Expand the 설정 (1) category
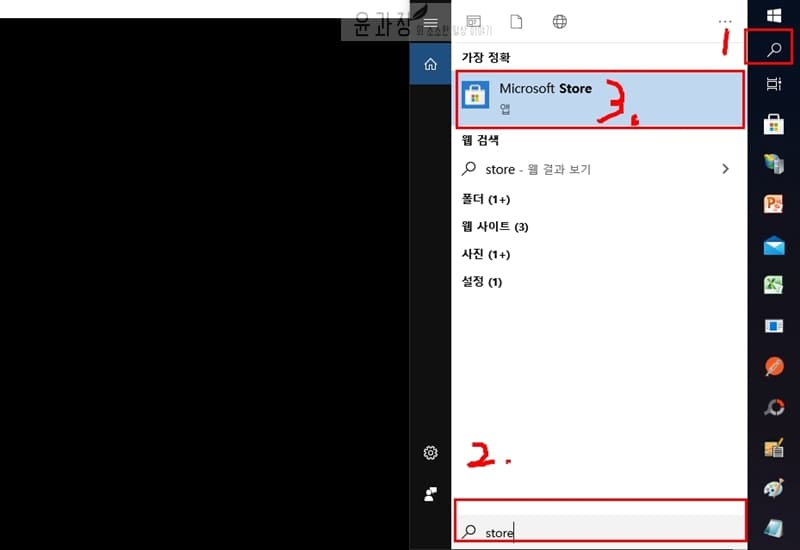Viewport: 800px width, 550px height. (482, 282)
